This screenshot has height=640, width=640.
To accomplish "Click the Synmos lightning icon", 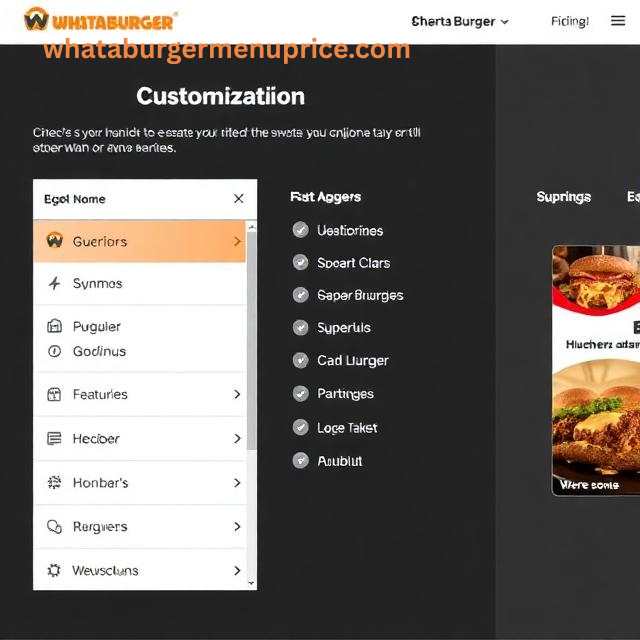I will point(54,283).
